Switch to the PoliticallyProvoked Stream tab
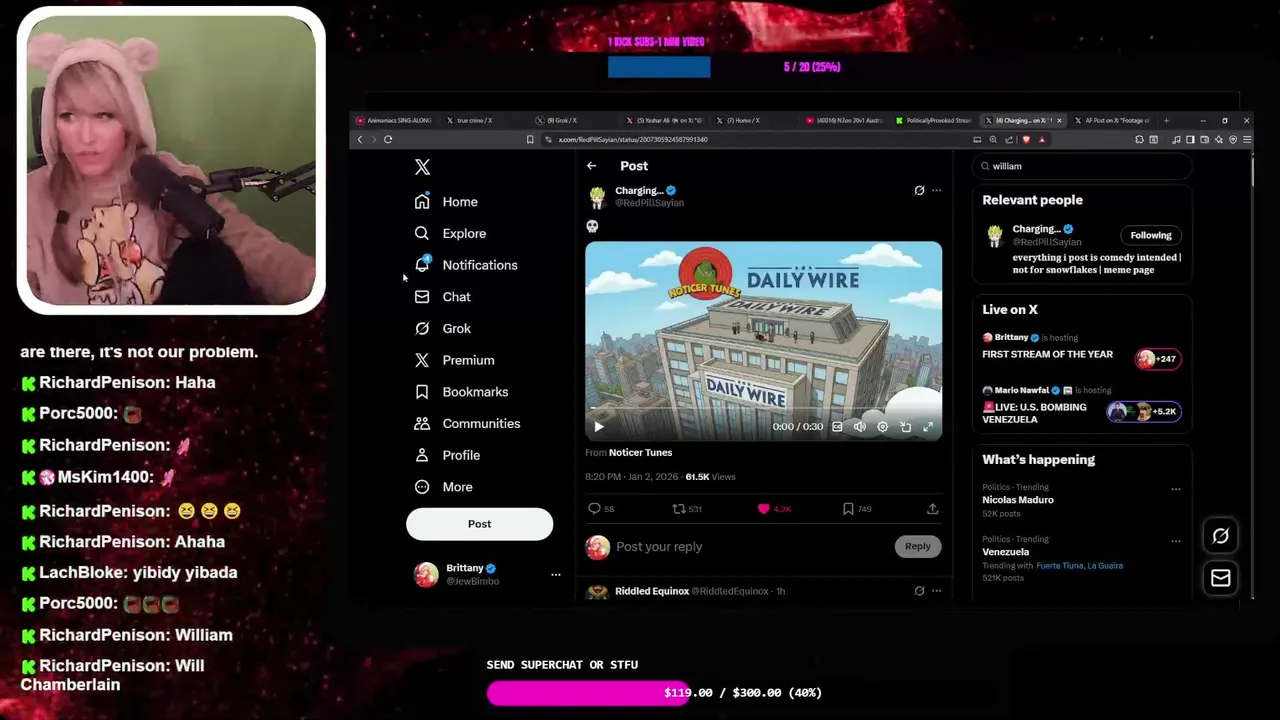1280x720 pixels. (x=934, y=120)
